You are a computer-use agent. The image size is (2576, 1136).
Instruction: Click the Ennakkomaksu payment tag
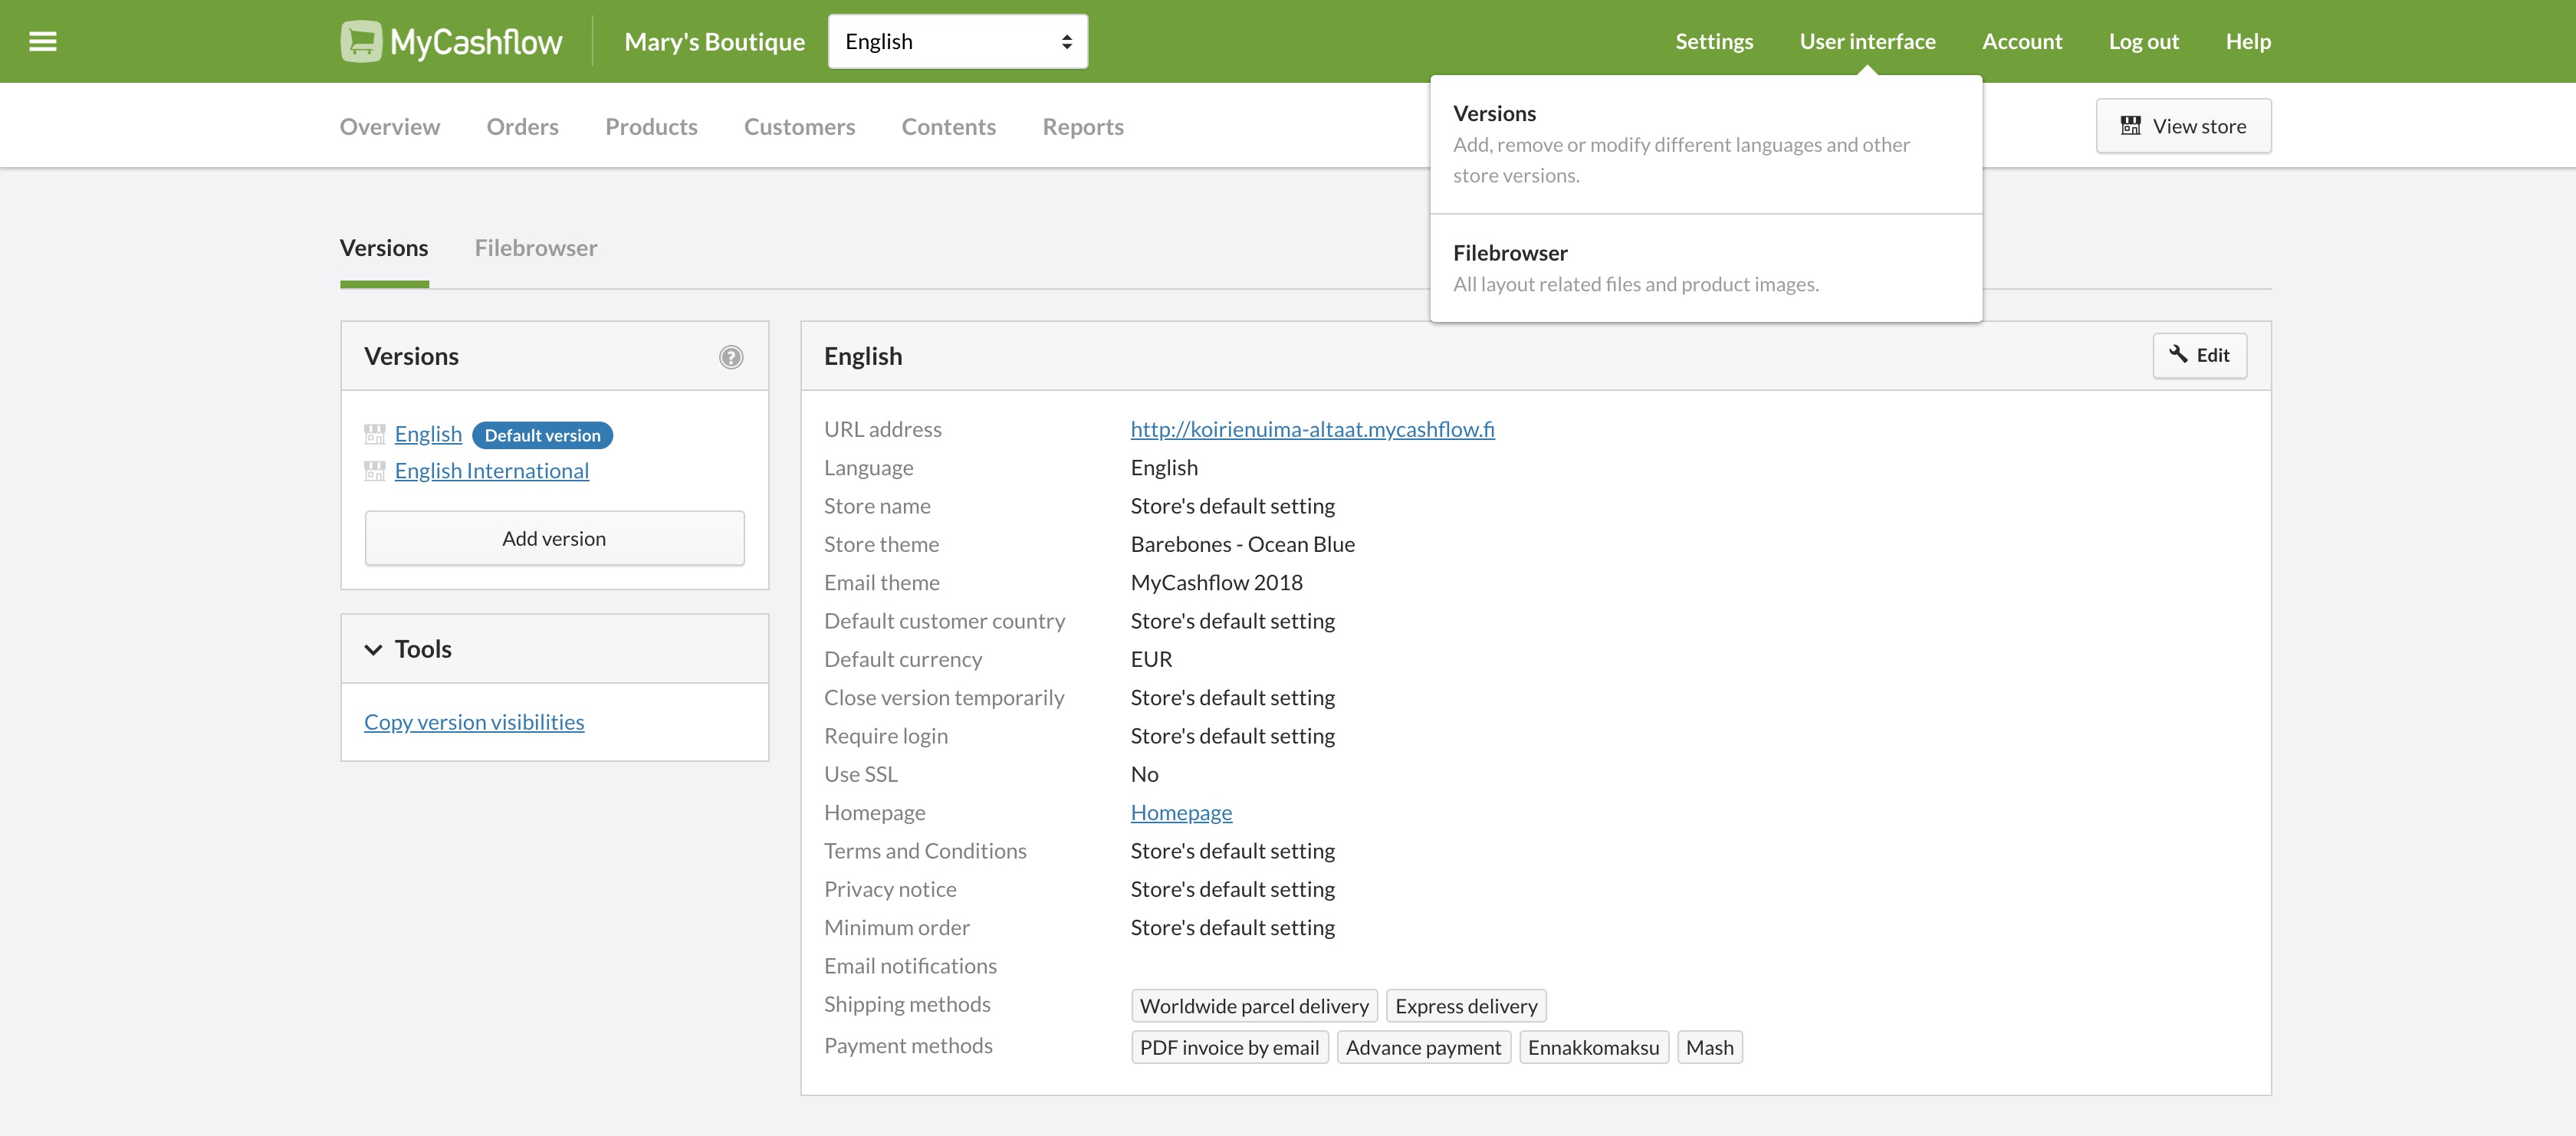[x=1593, y=1048]
